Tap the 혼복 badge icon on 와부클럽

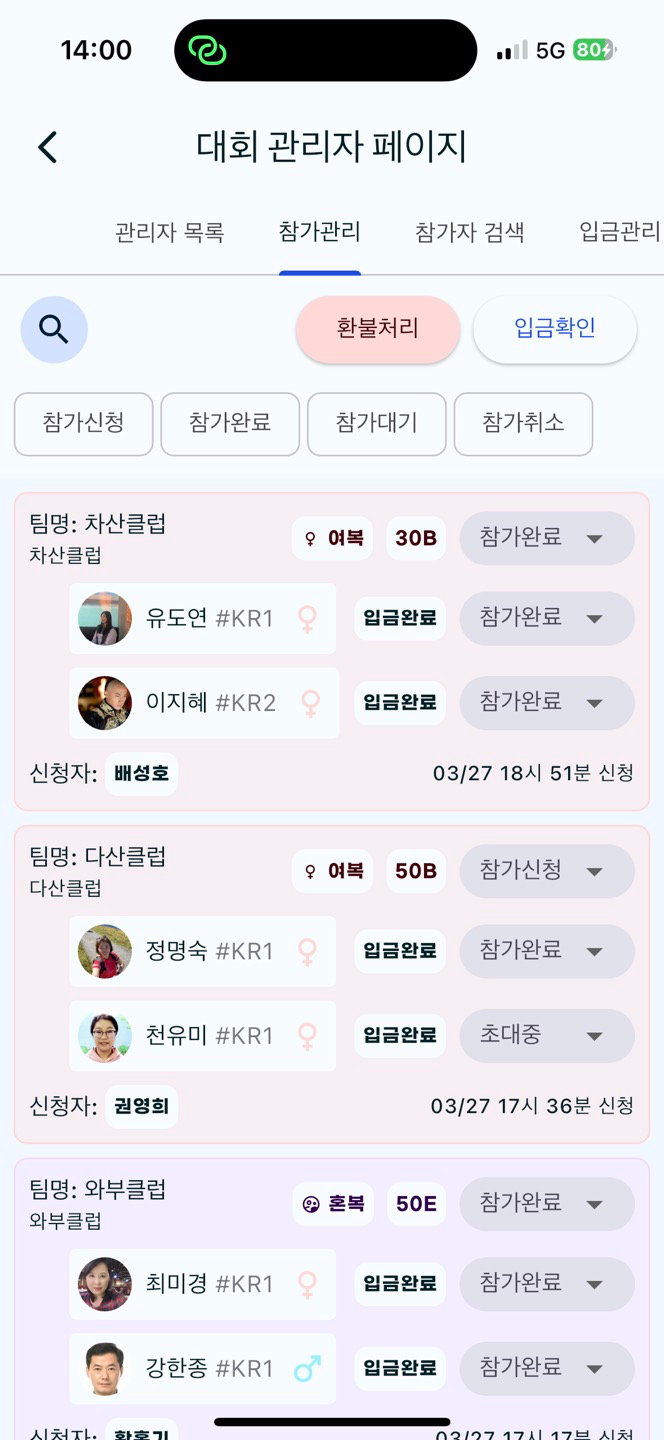310,1204
